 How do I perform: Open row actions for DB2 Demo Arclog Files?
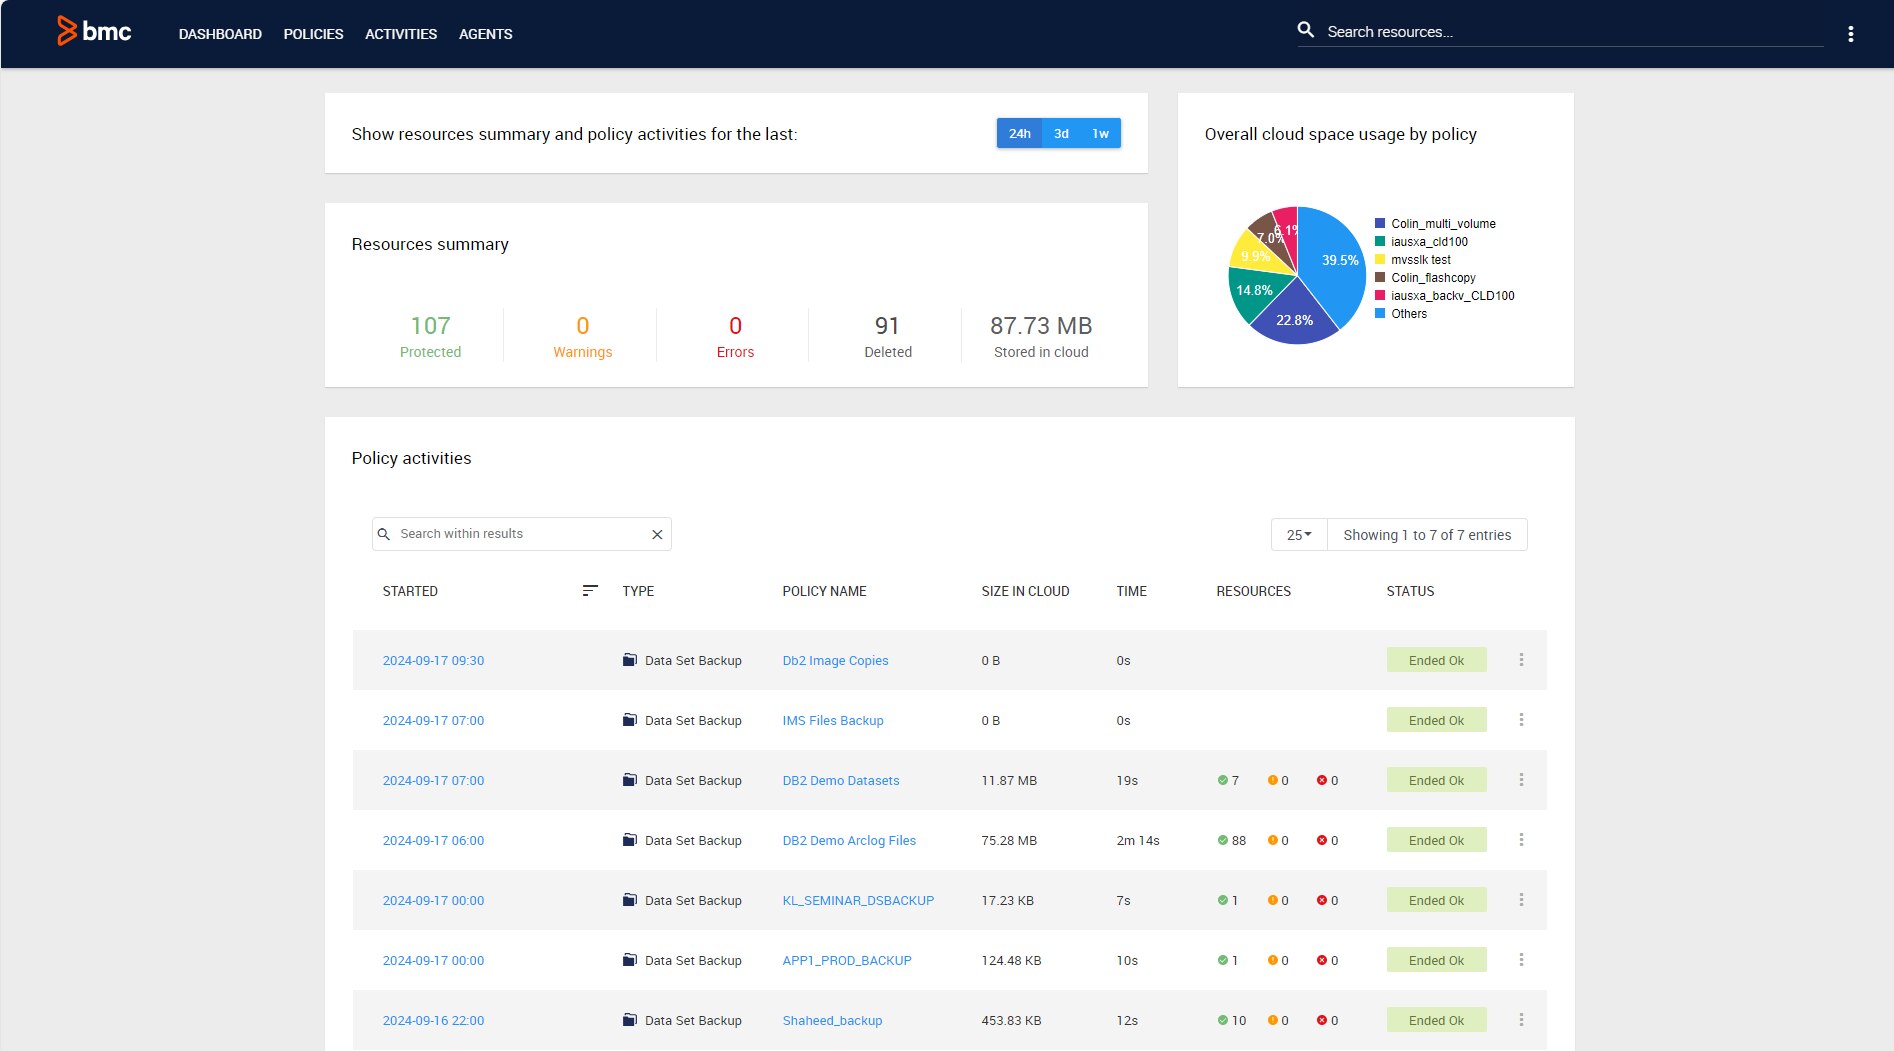[1521, 840]
